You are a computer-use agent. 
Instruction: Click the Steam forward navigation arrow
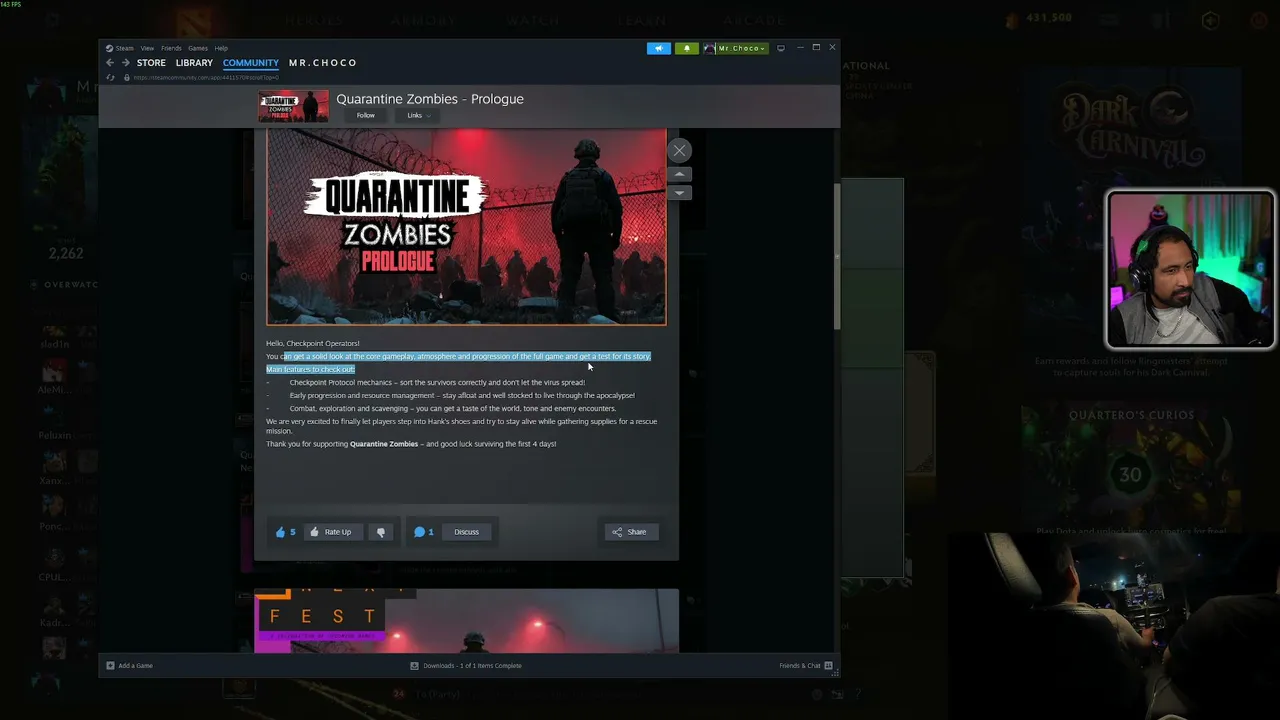(125, 63)
